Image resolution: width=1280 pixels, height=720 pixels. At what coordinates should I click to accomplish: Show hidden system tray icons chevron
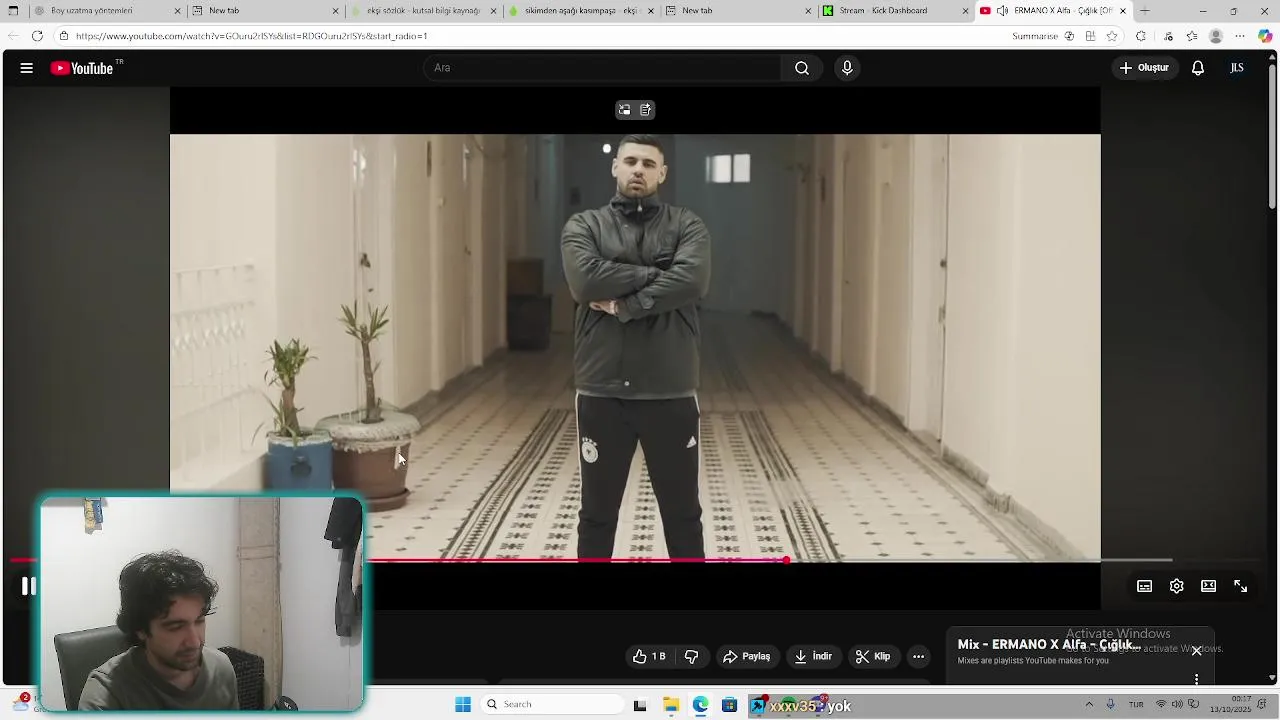pyautogui.click(x=1089, y=705)
